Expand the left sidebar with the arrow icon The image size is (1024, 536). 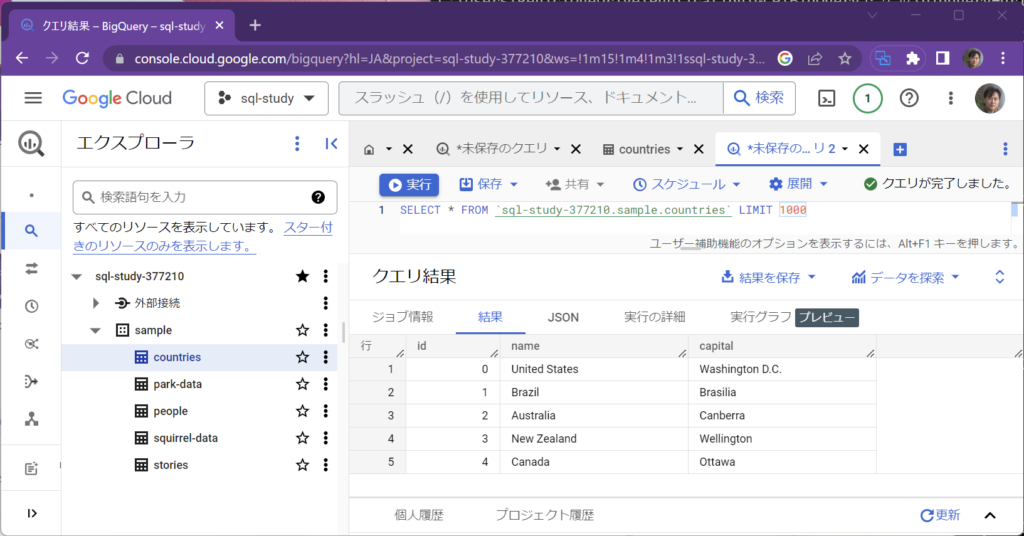tap(31, 513)
